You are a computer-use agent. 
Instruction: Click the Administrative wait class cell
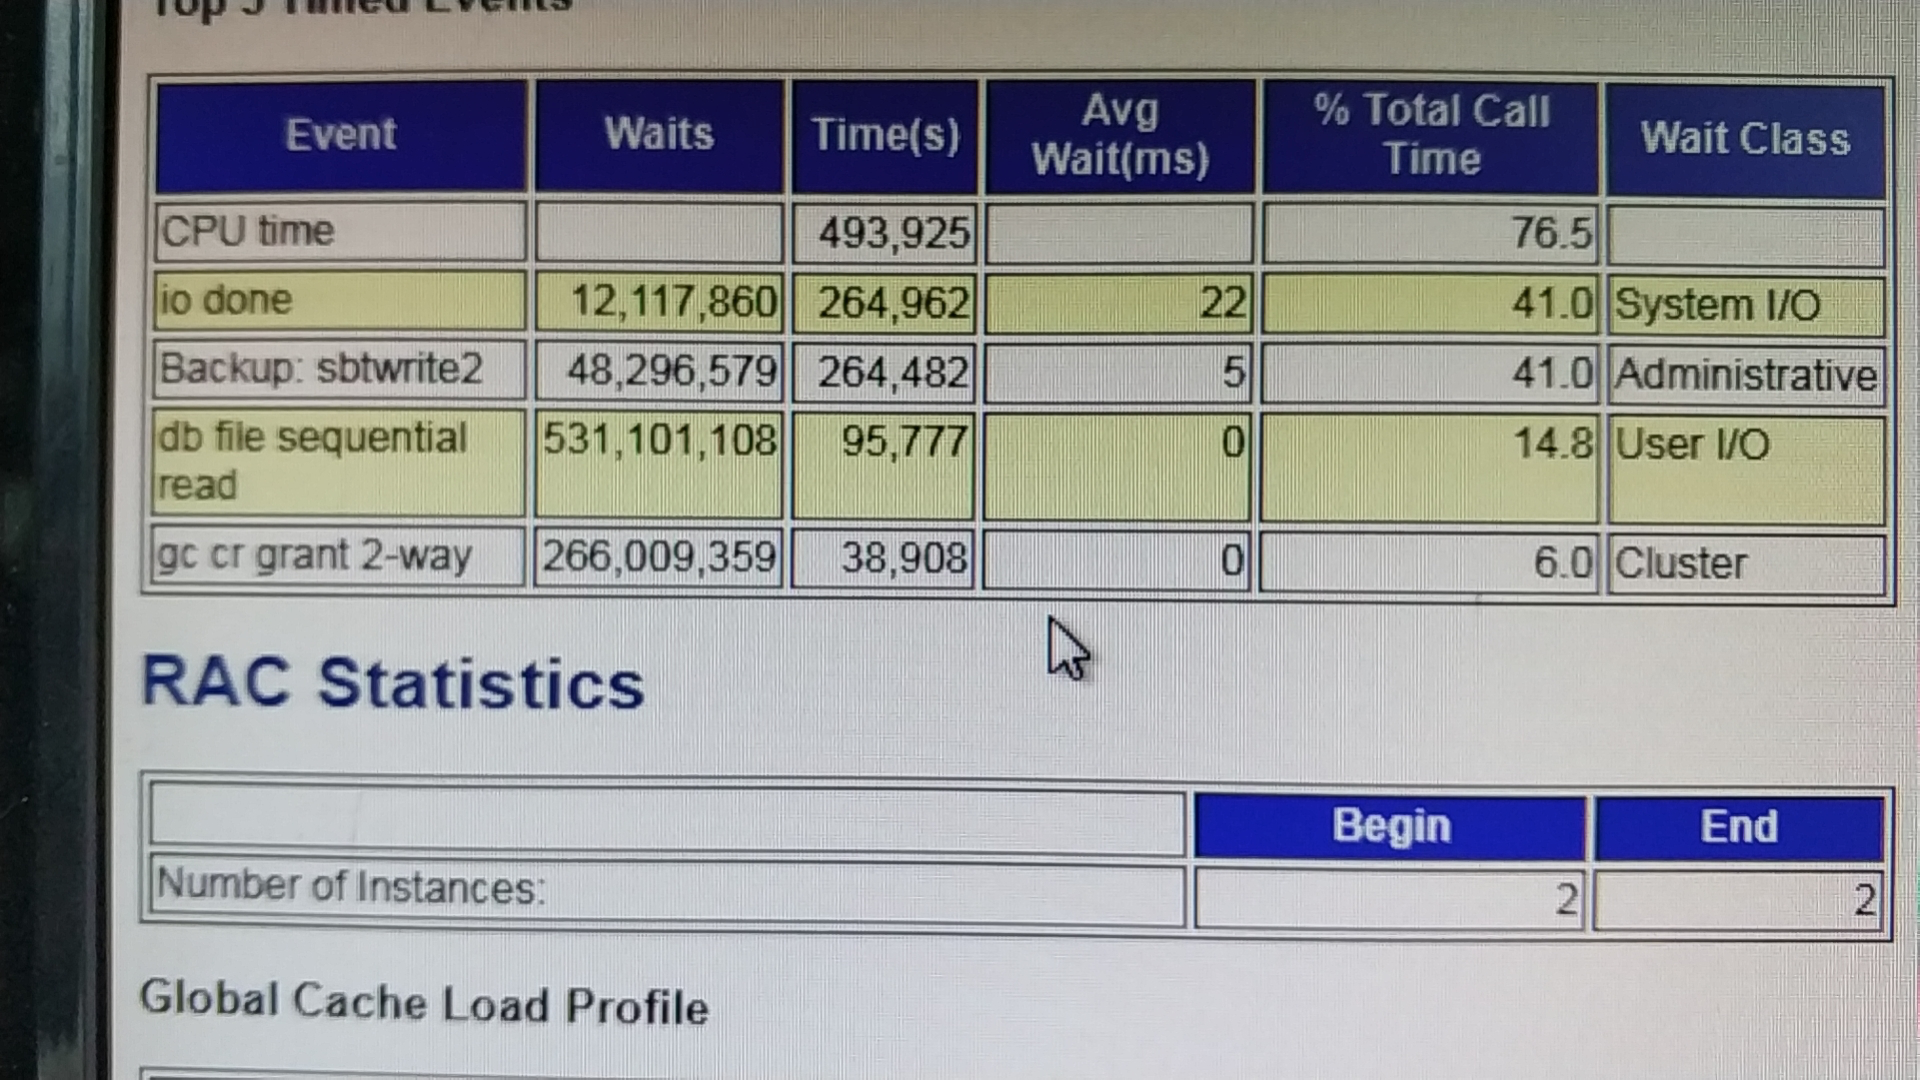click(1745, 375)
